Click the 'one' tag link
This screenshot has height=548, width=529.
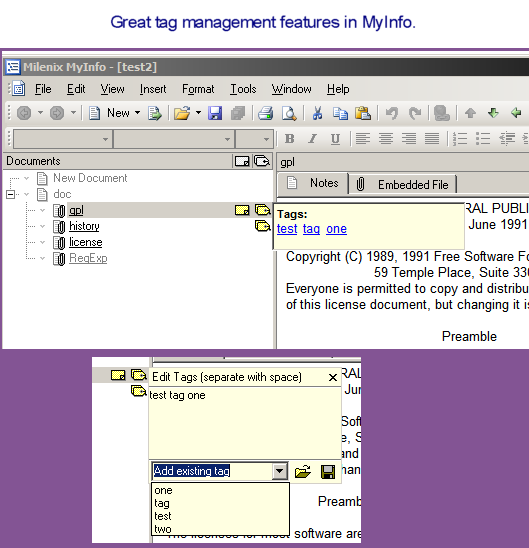[336, 229]
